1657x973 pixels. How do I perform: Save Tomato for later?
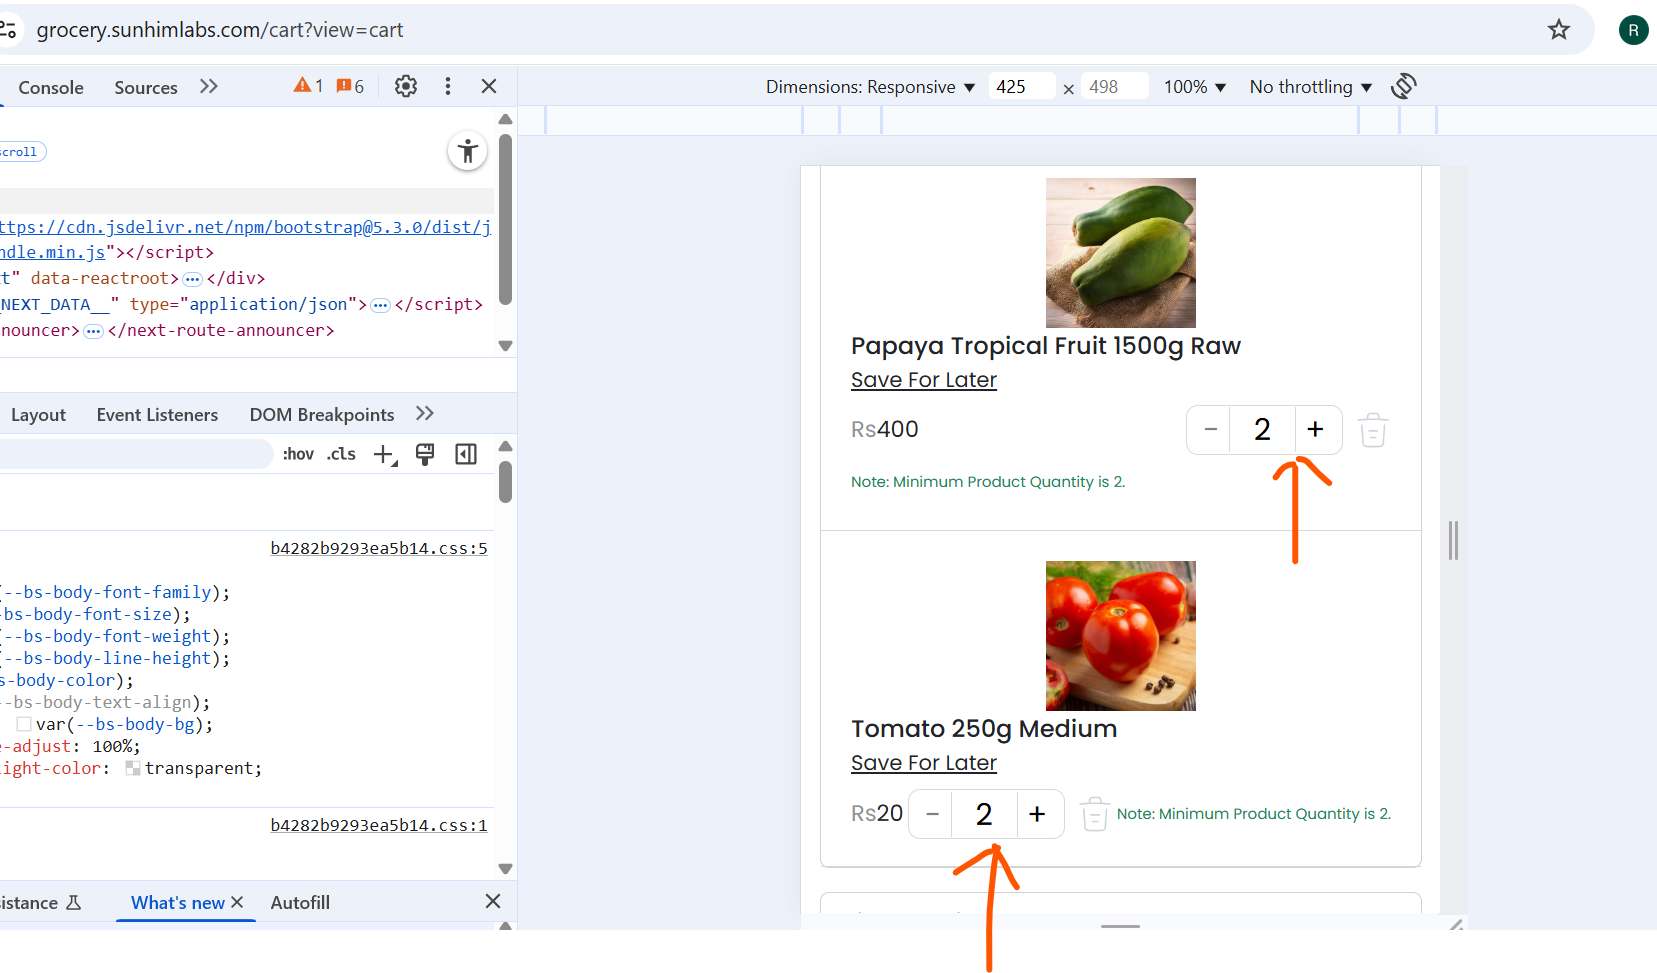click(924, 763)
